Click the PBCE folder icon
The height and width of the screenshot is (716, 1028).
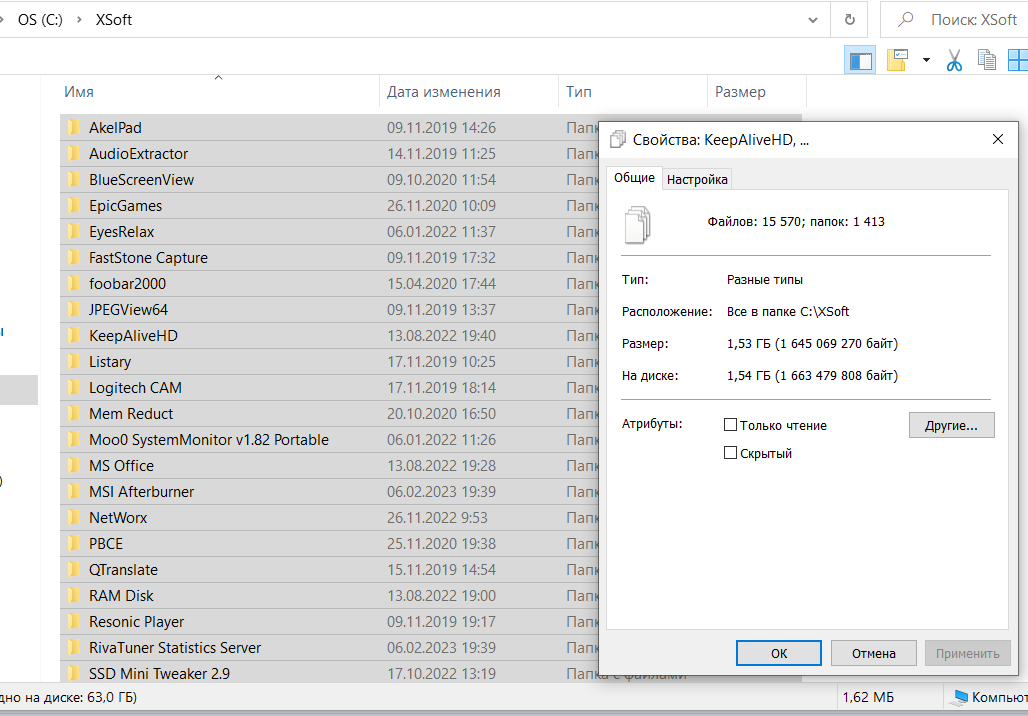tap(74, 544)
